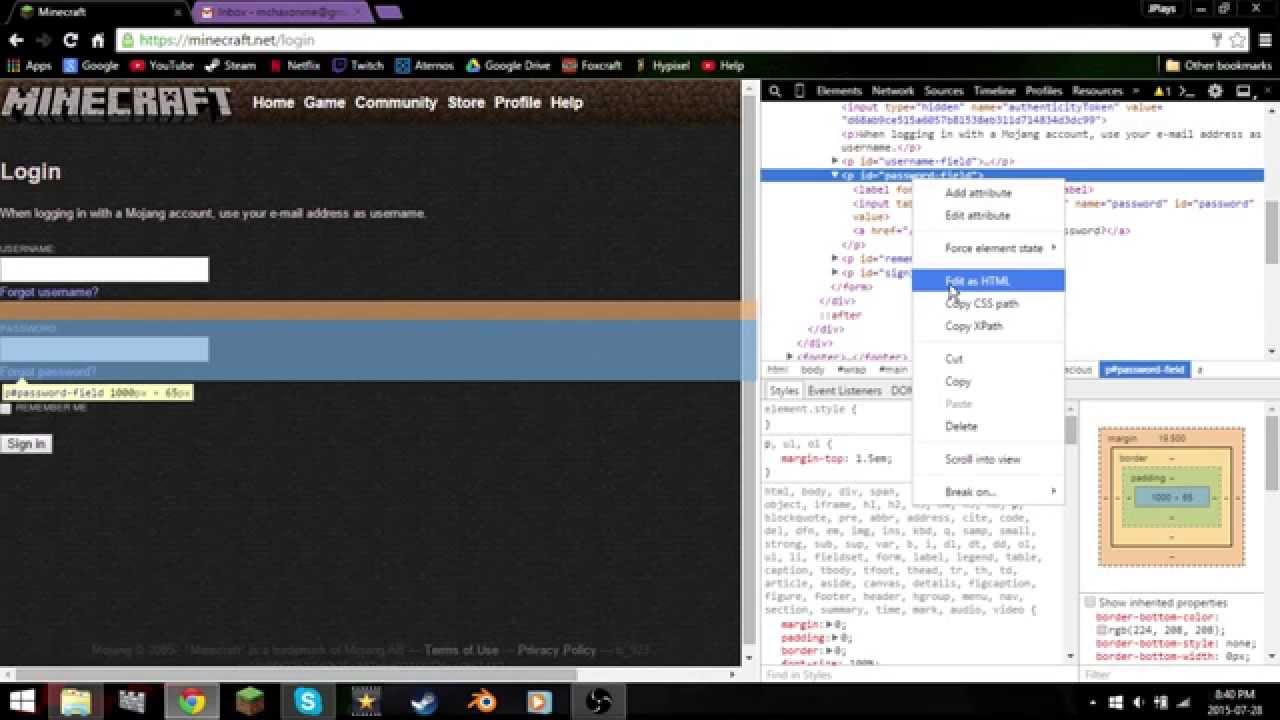Click the Blender icon in the taskbar
The image size is (1280, 720).
482,701
